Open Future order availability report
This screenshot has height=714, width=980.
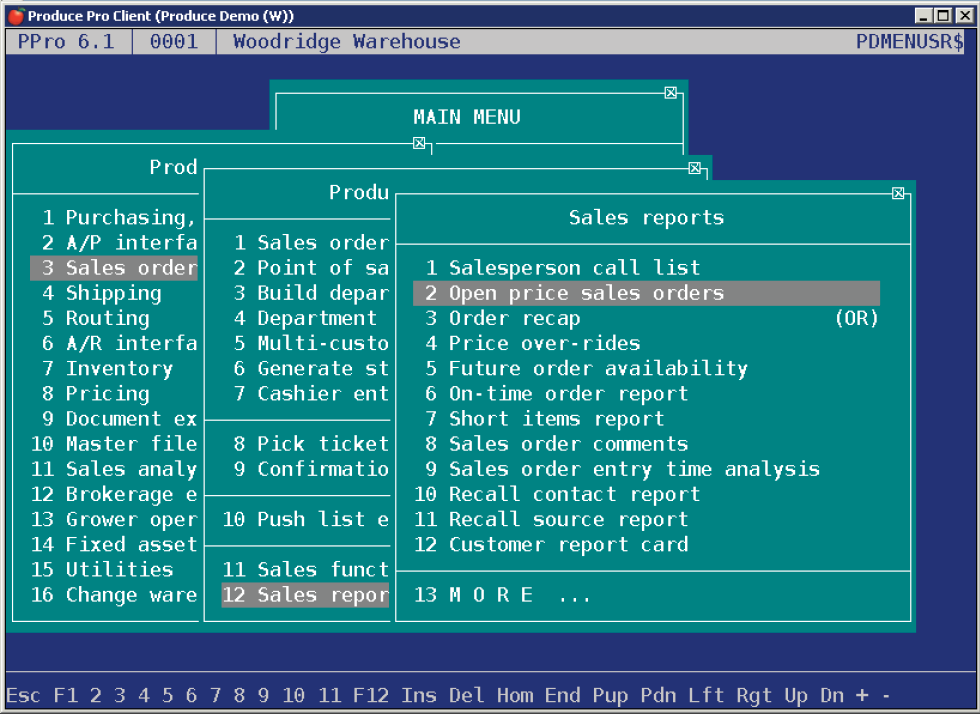(597, 368)
